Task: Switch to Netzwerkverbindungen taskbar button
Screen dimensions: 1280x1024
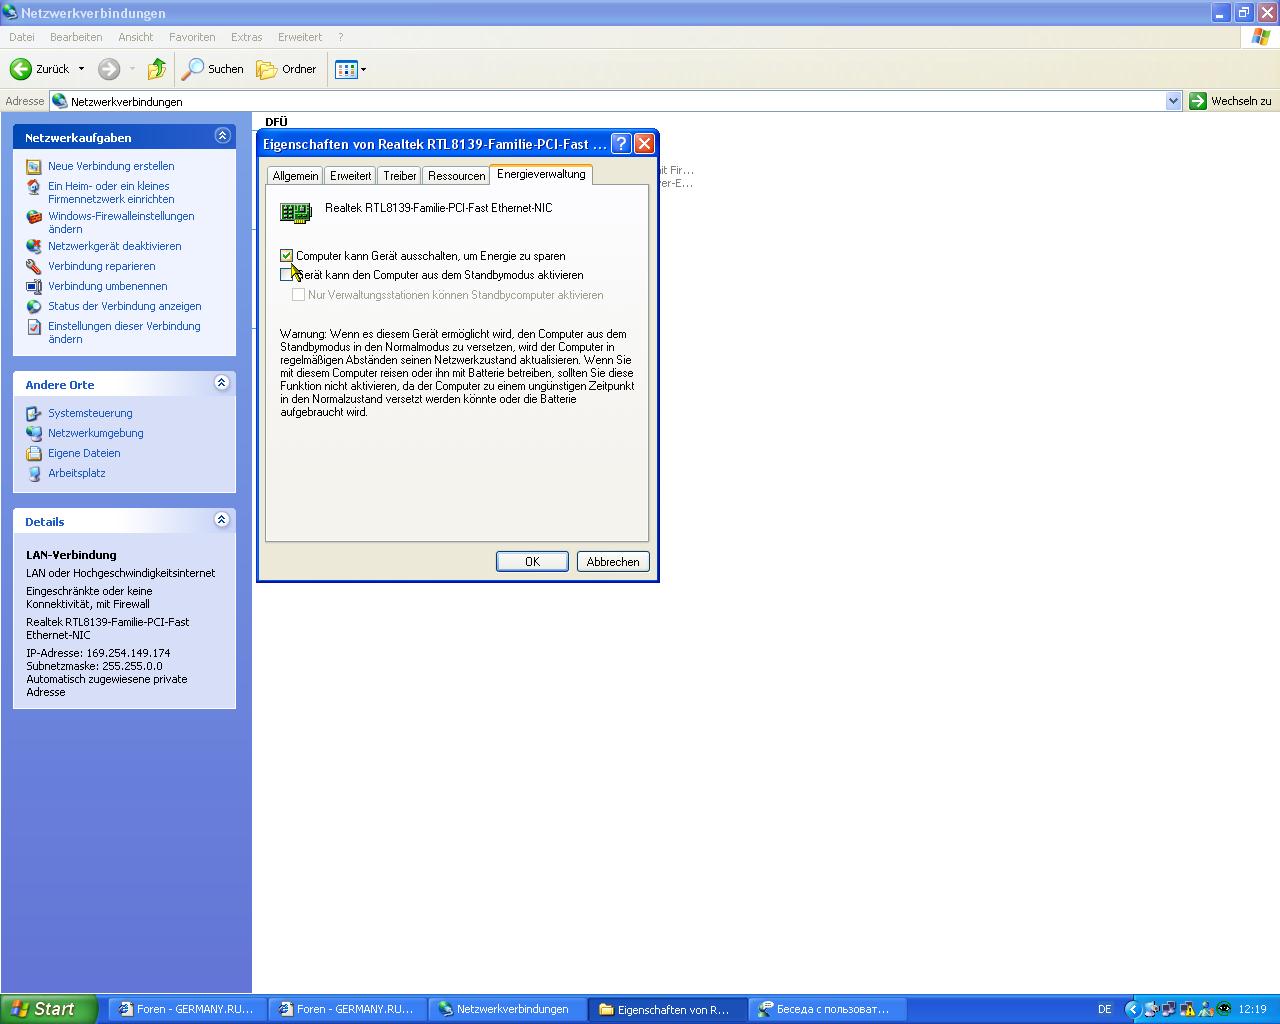Action: click(507, 1009)
